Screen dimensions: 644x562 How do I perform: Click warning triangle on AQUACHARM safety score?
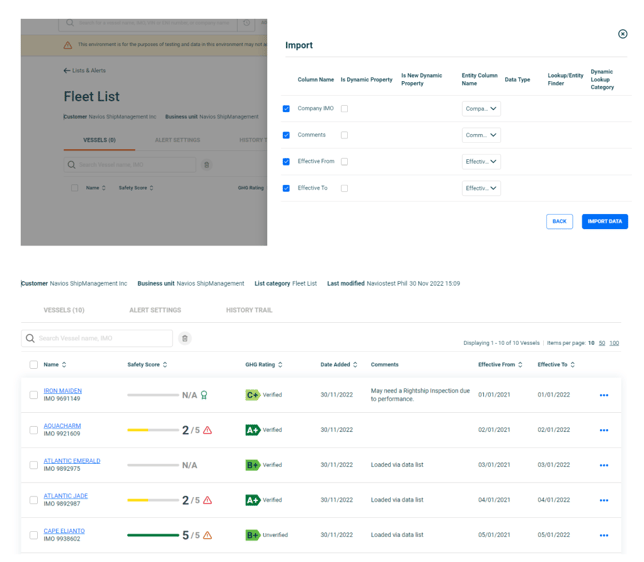(208, 430)
